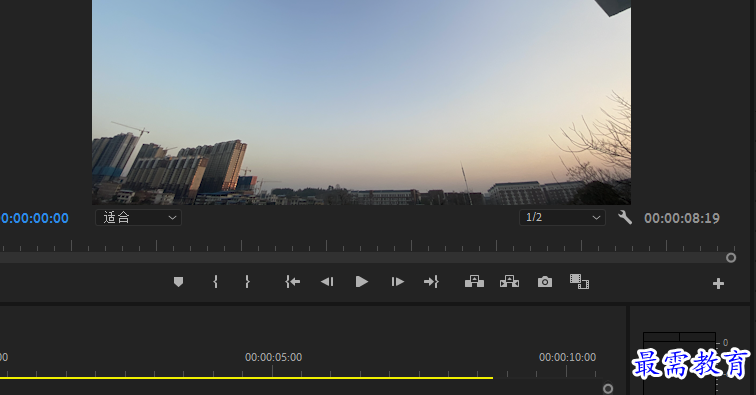The image size is (756, 395).
Task: Open monitor settings wrench icon
Action: 625,218
